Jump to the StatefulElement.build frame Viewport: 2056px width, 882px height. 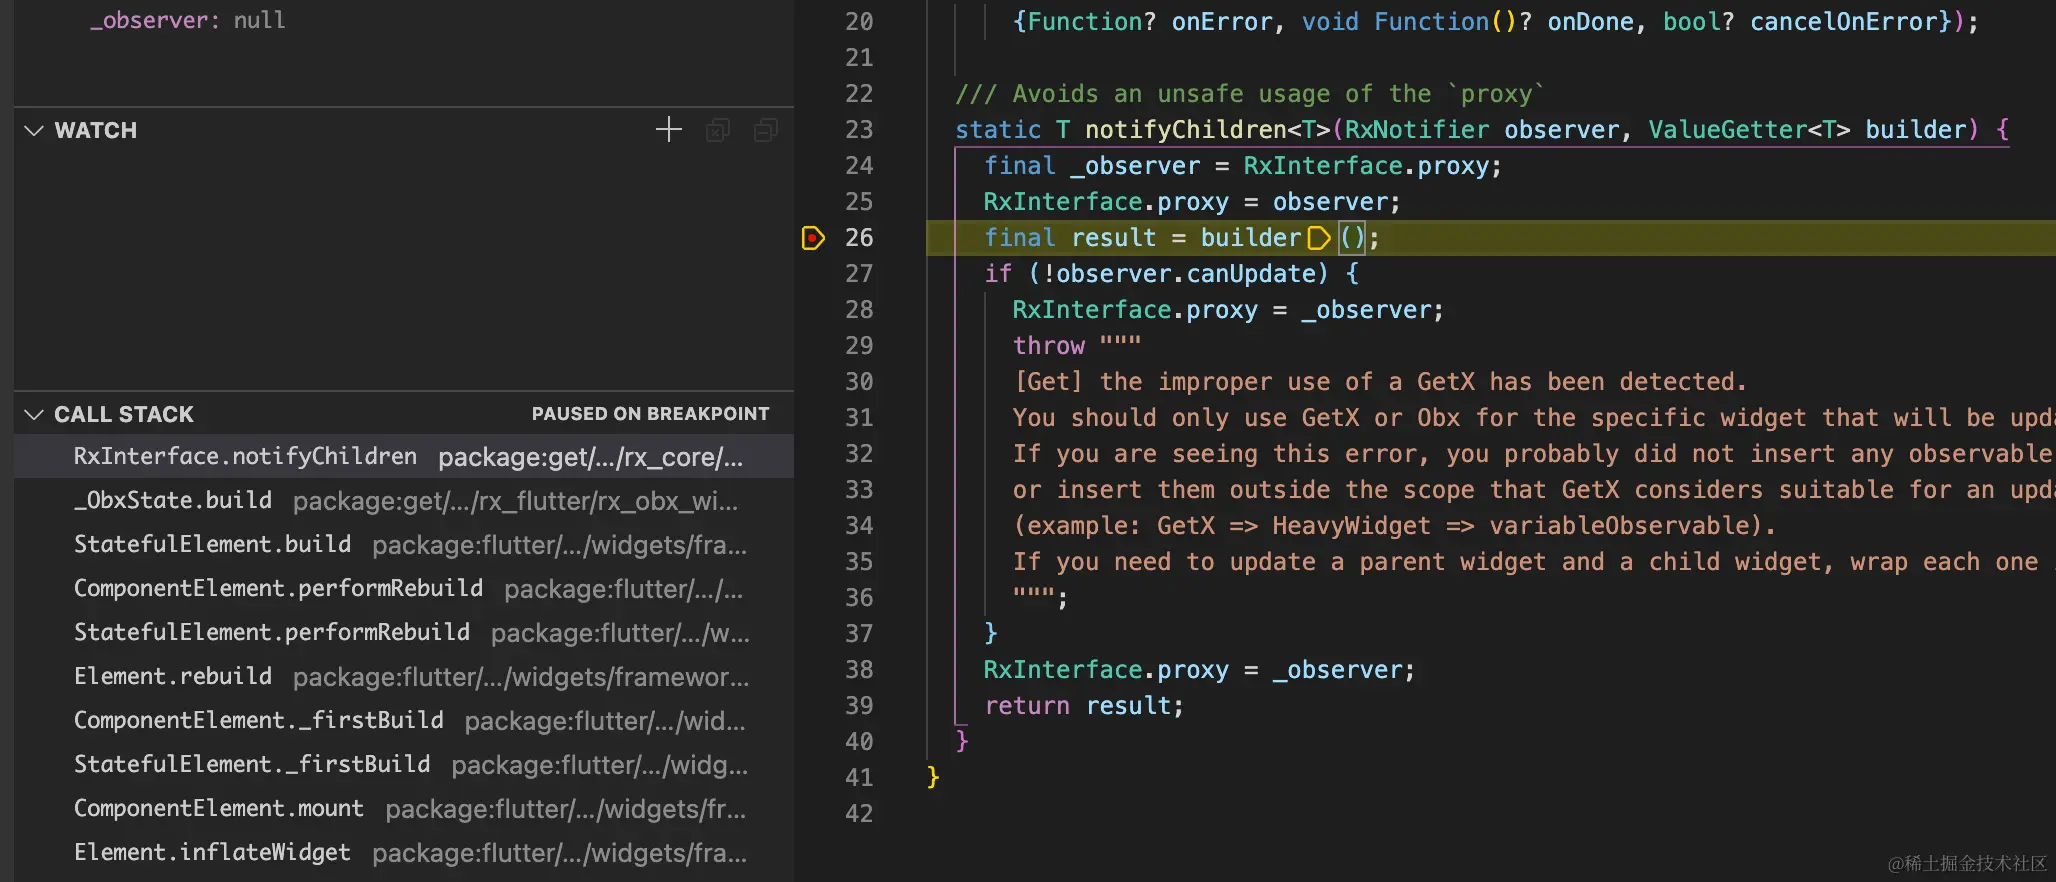coord(212,545)
